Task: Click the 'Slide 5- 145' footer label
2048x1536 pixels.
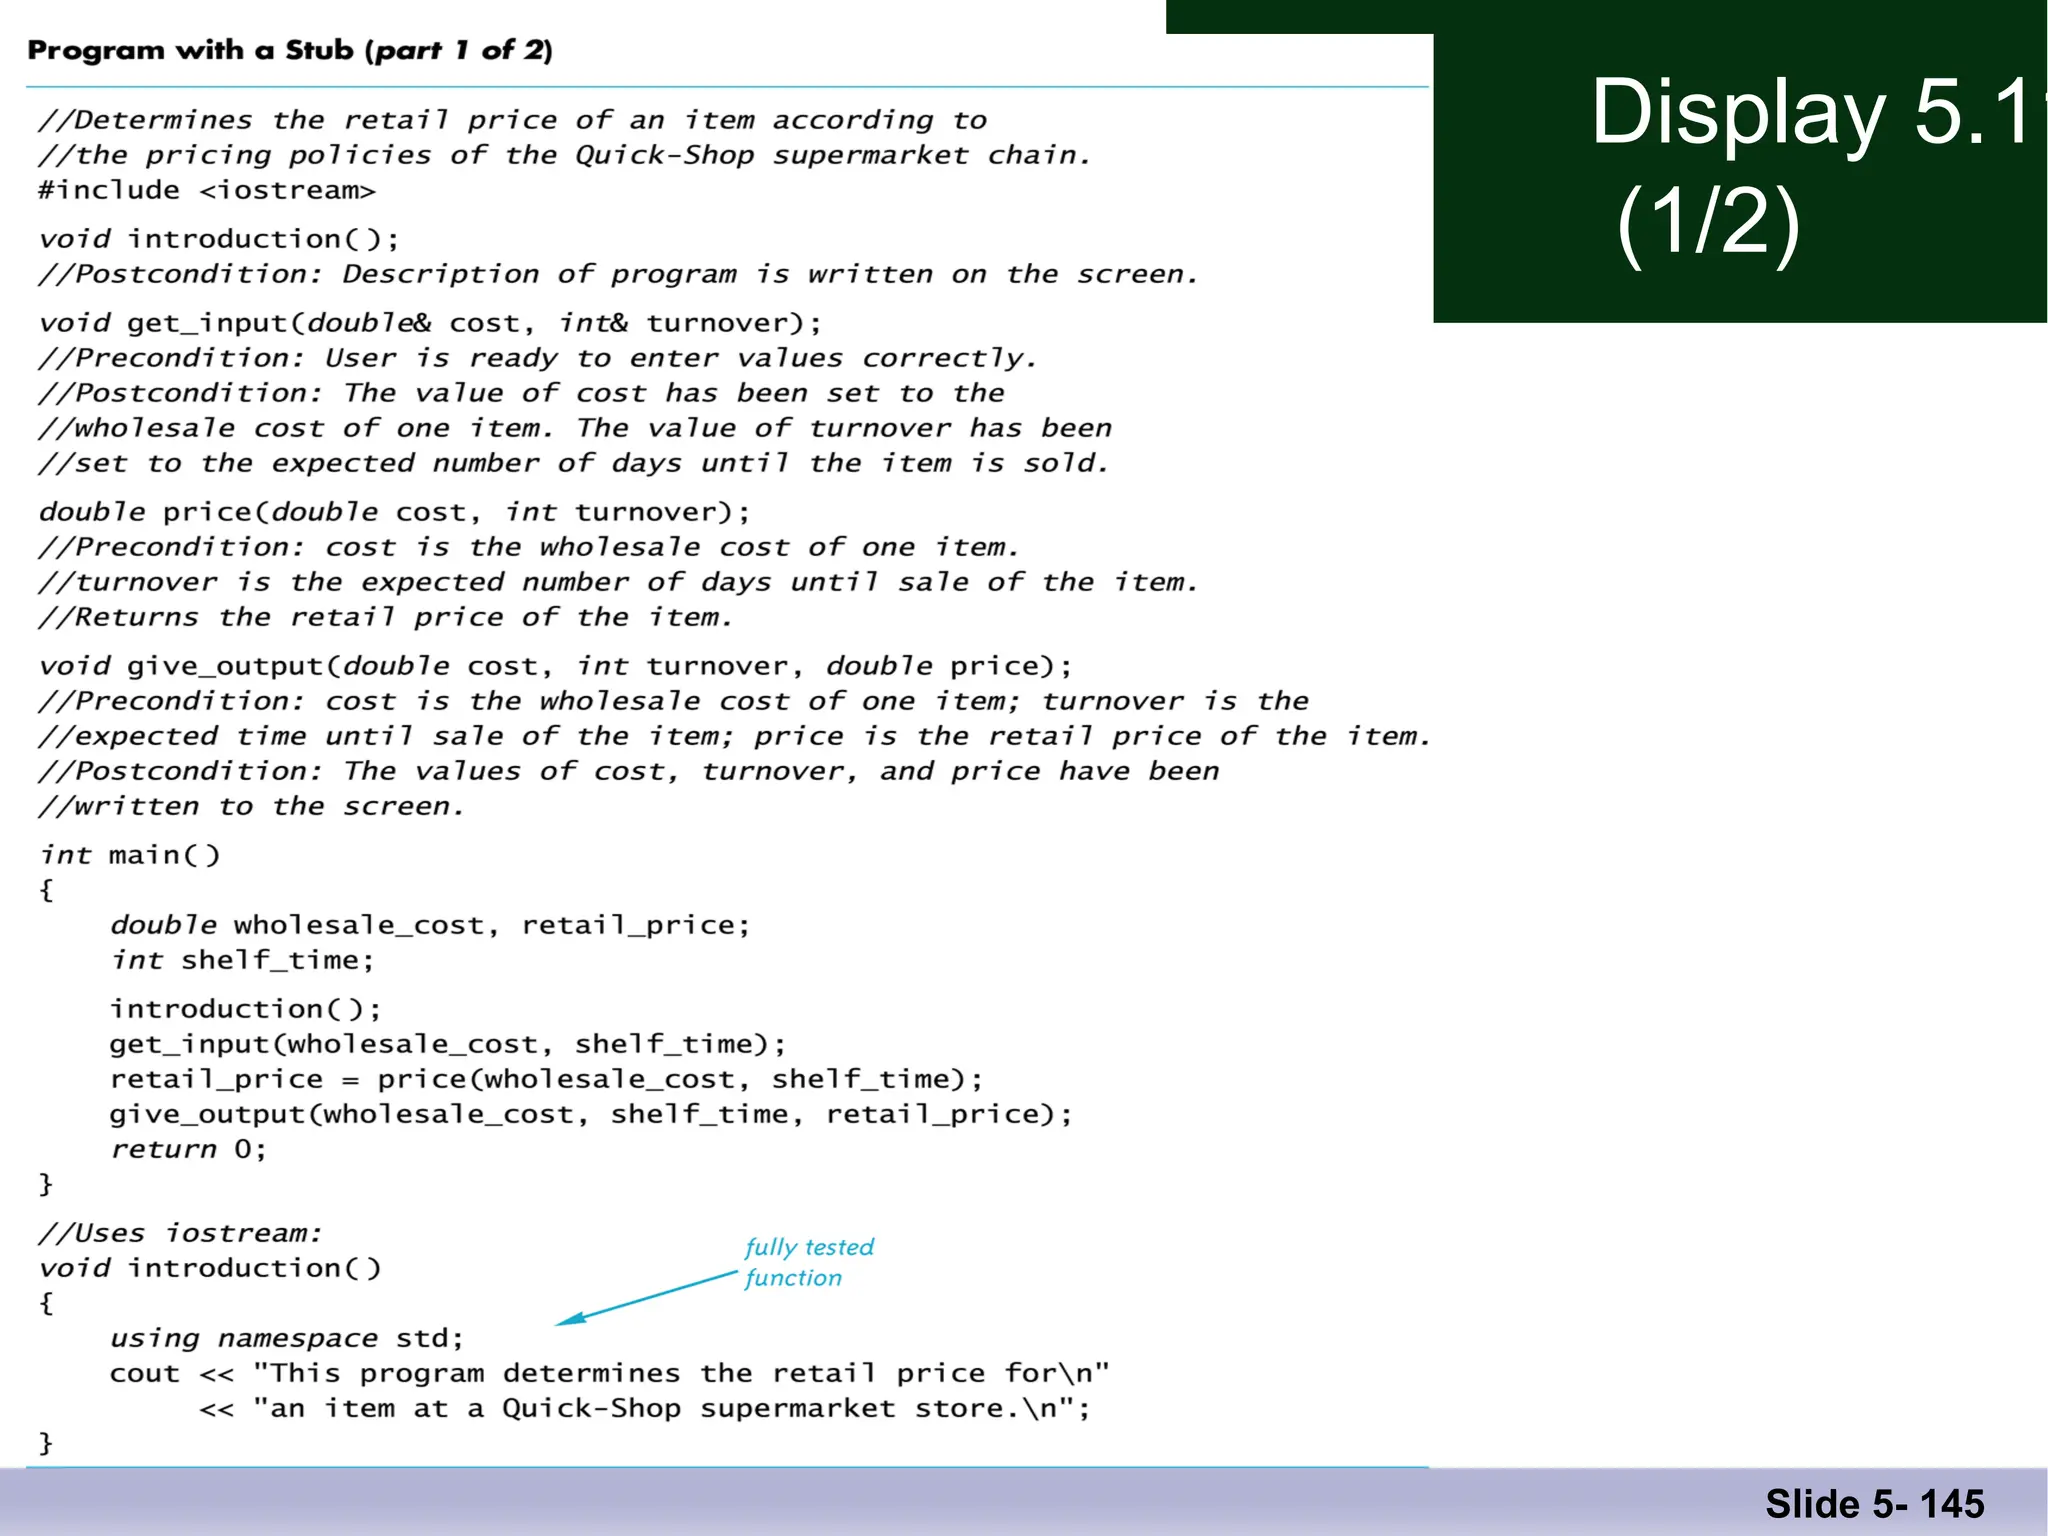Action: coord(1874,1504)
